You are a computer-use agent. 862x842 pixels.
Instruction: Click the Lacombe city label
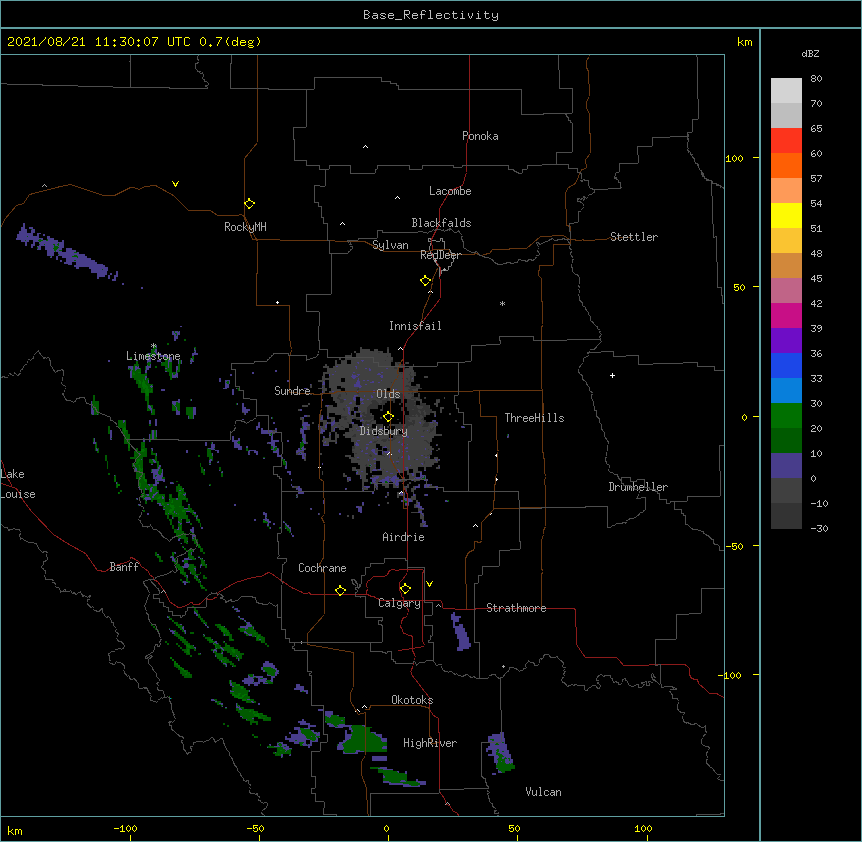coord(450,191)
